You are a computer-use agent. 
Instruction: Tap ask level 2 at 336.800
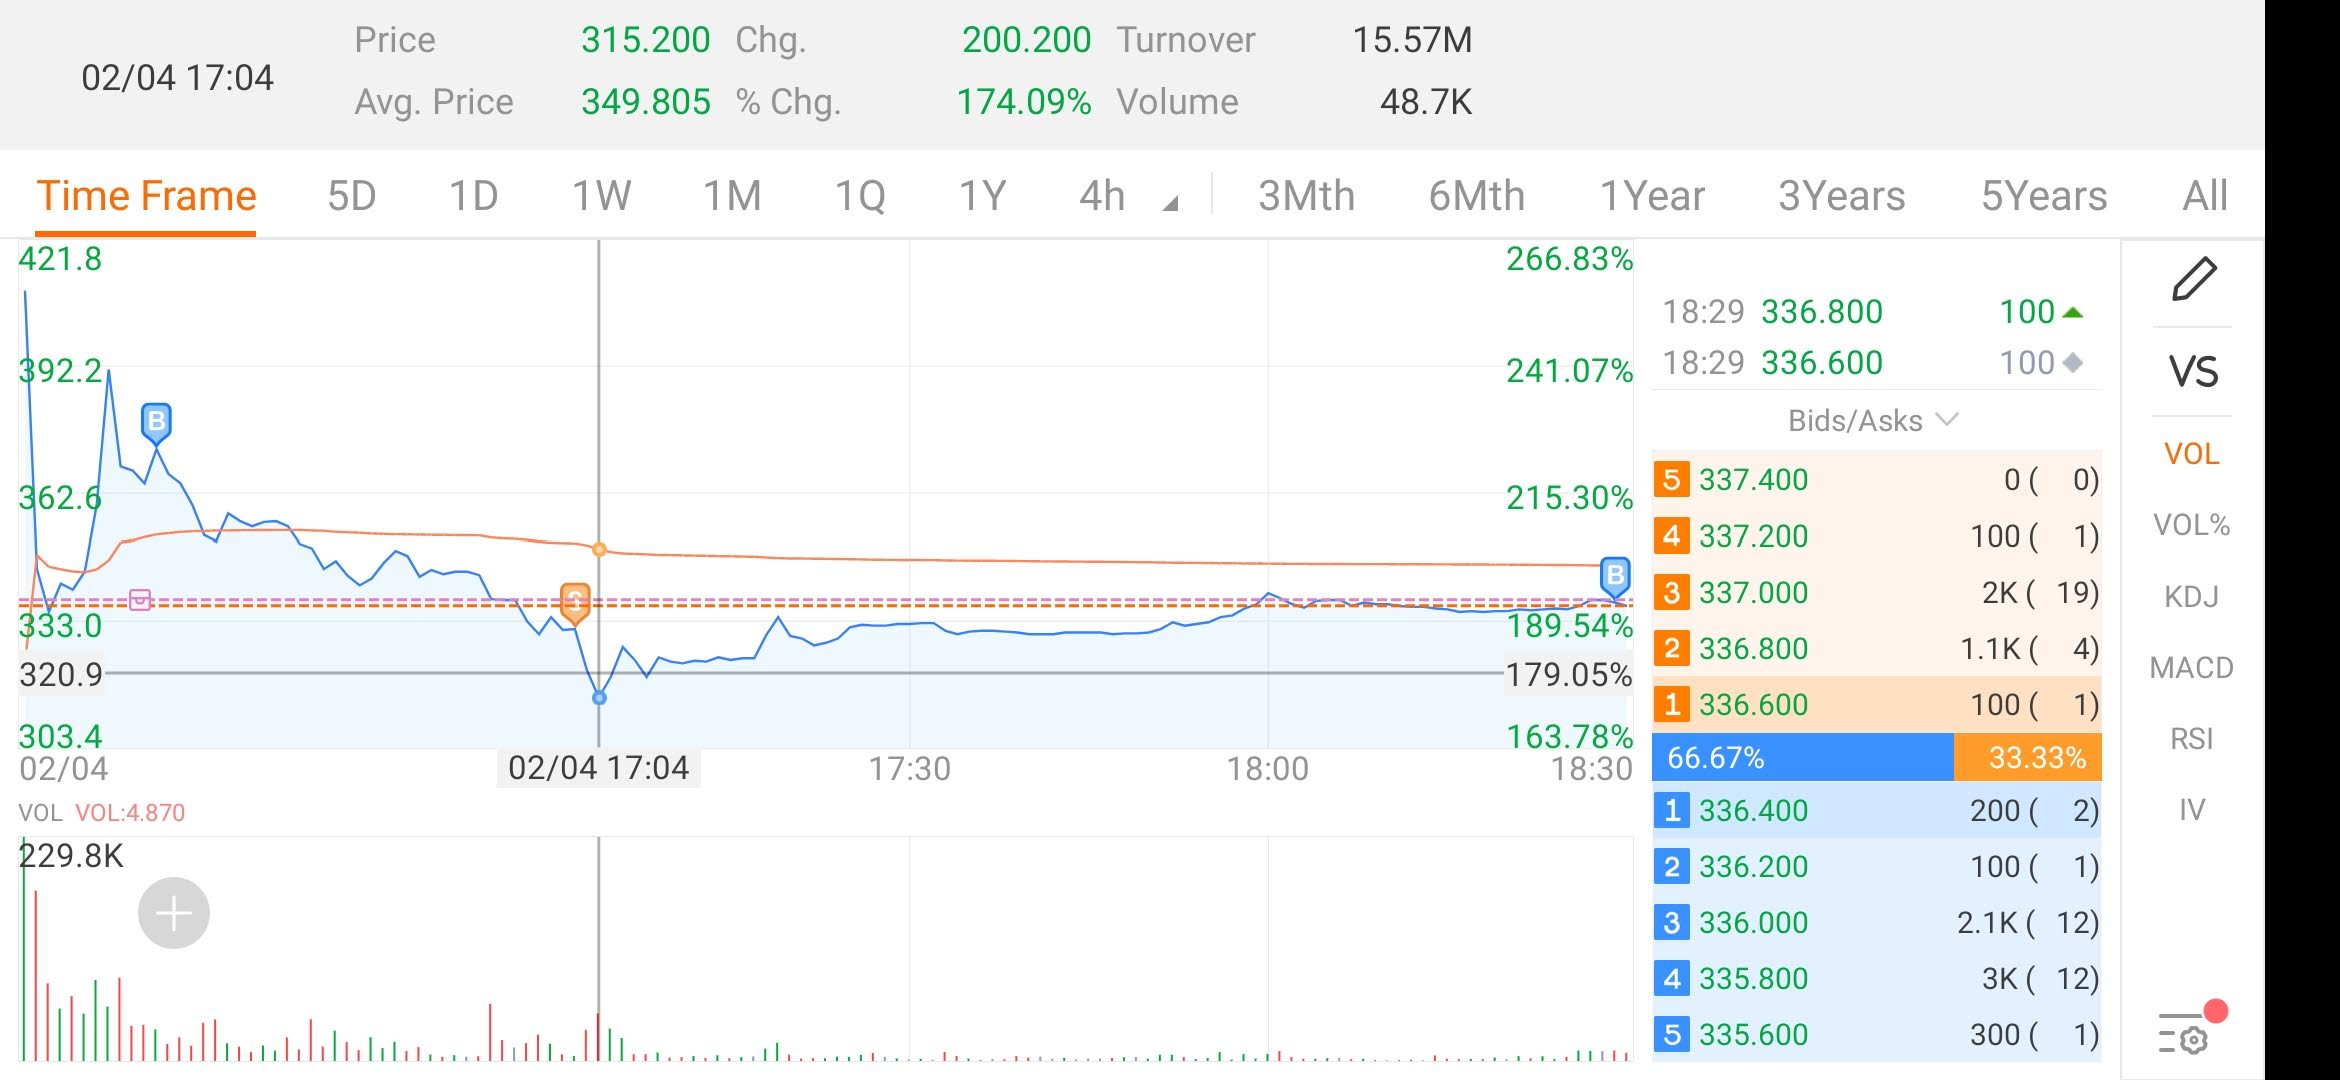click(1877, 649)
